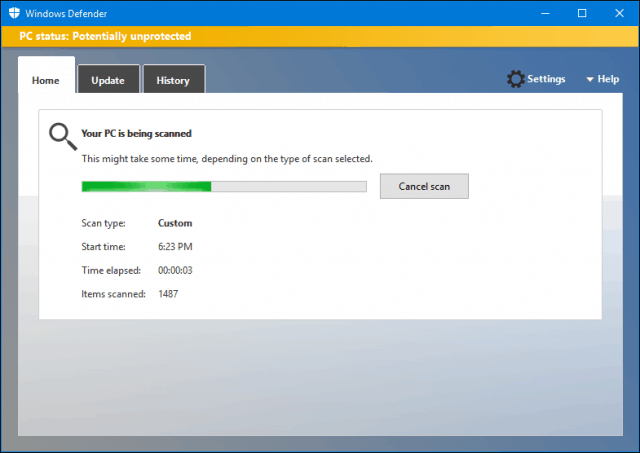Viewport: 640px width, 453px height.
Task: Open the History tab
Action: point(173,79)
